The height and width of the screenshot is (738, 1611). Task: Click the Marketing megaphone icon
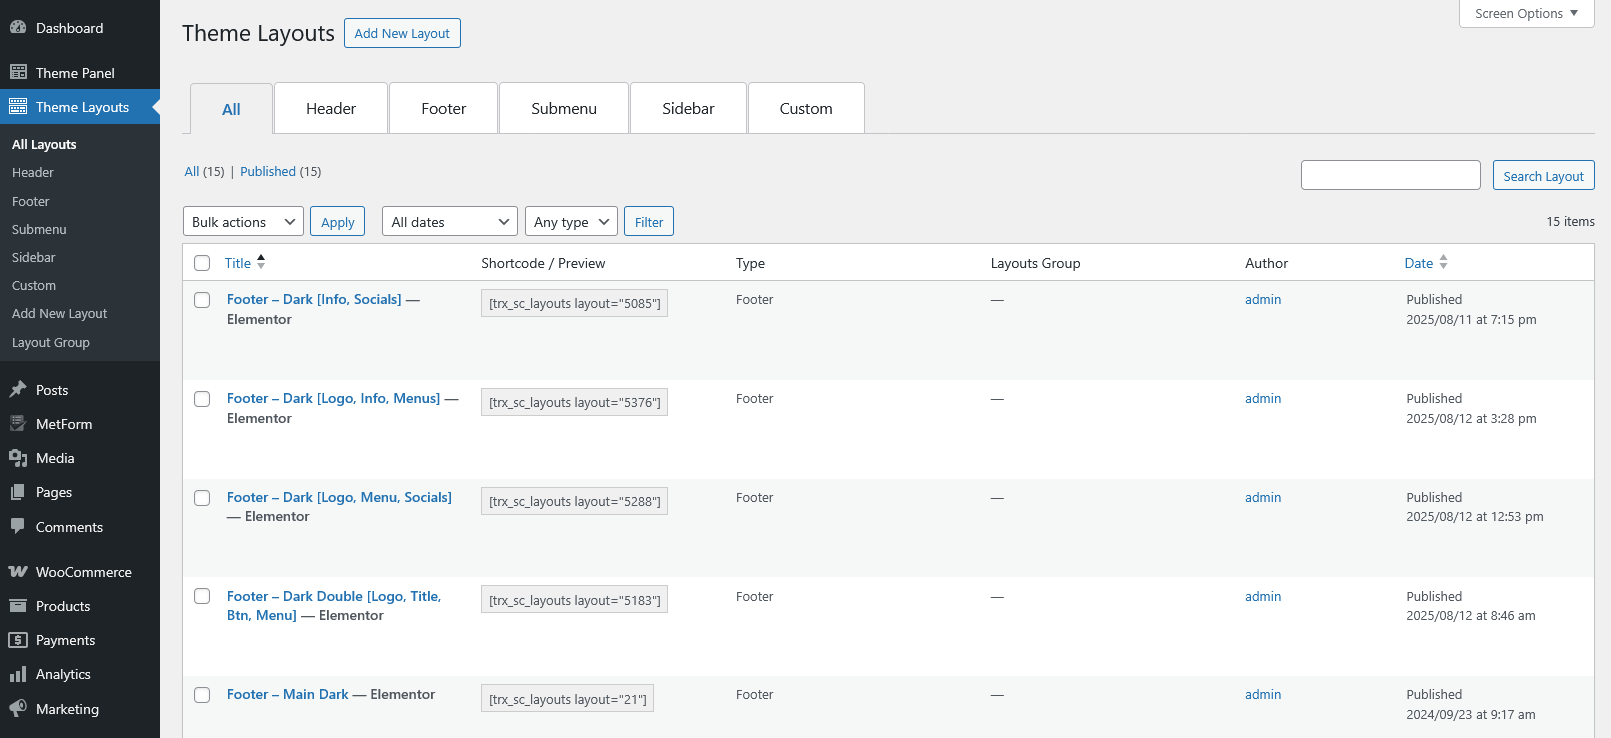(18, 708)
